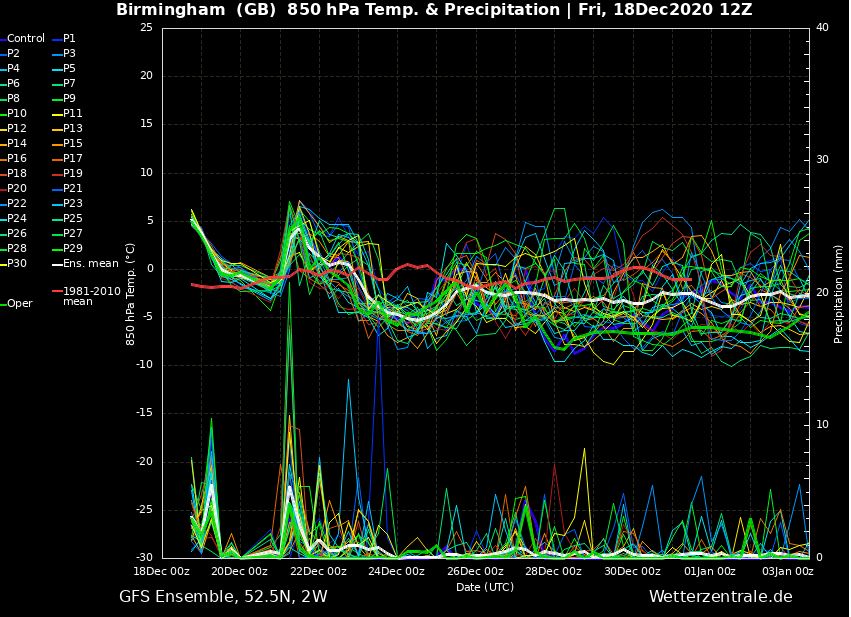Screen dimensions: 851x617
Task: Select the Control member legend entry
Action: pyautogui.click(x=22, y=37)
